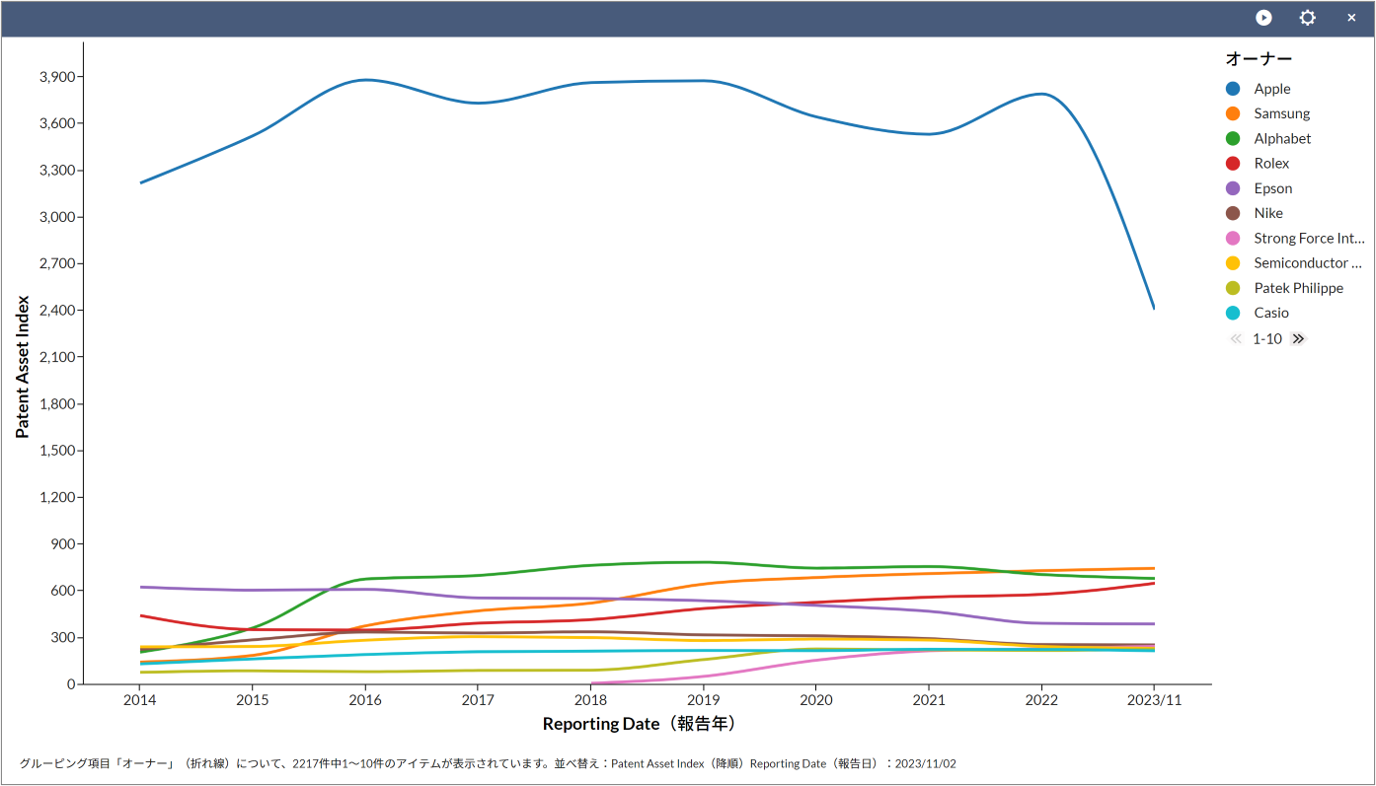Click the Patek Philippe olive legend dot
This screenshot has width=1376, height=786.
pos(1233,288)
